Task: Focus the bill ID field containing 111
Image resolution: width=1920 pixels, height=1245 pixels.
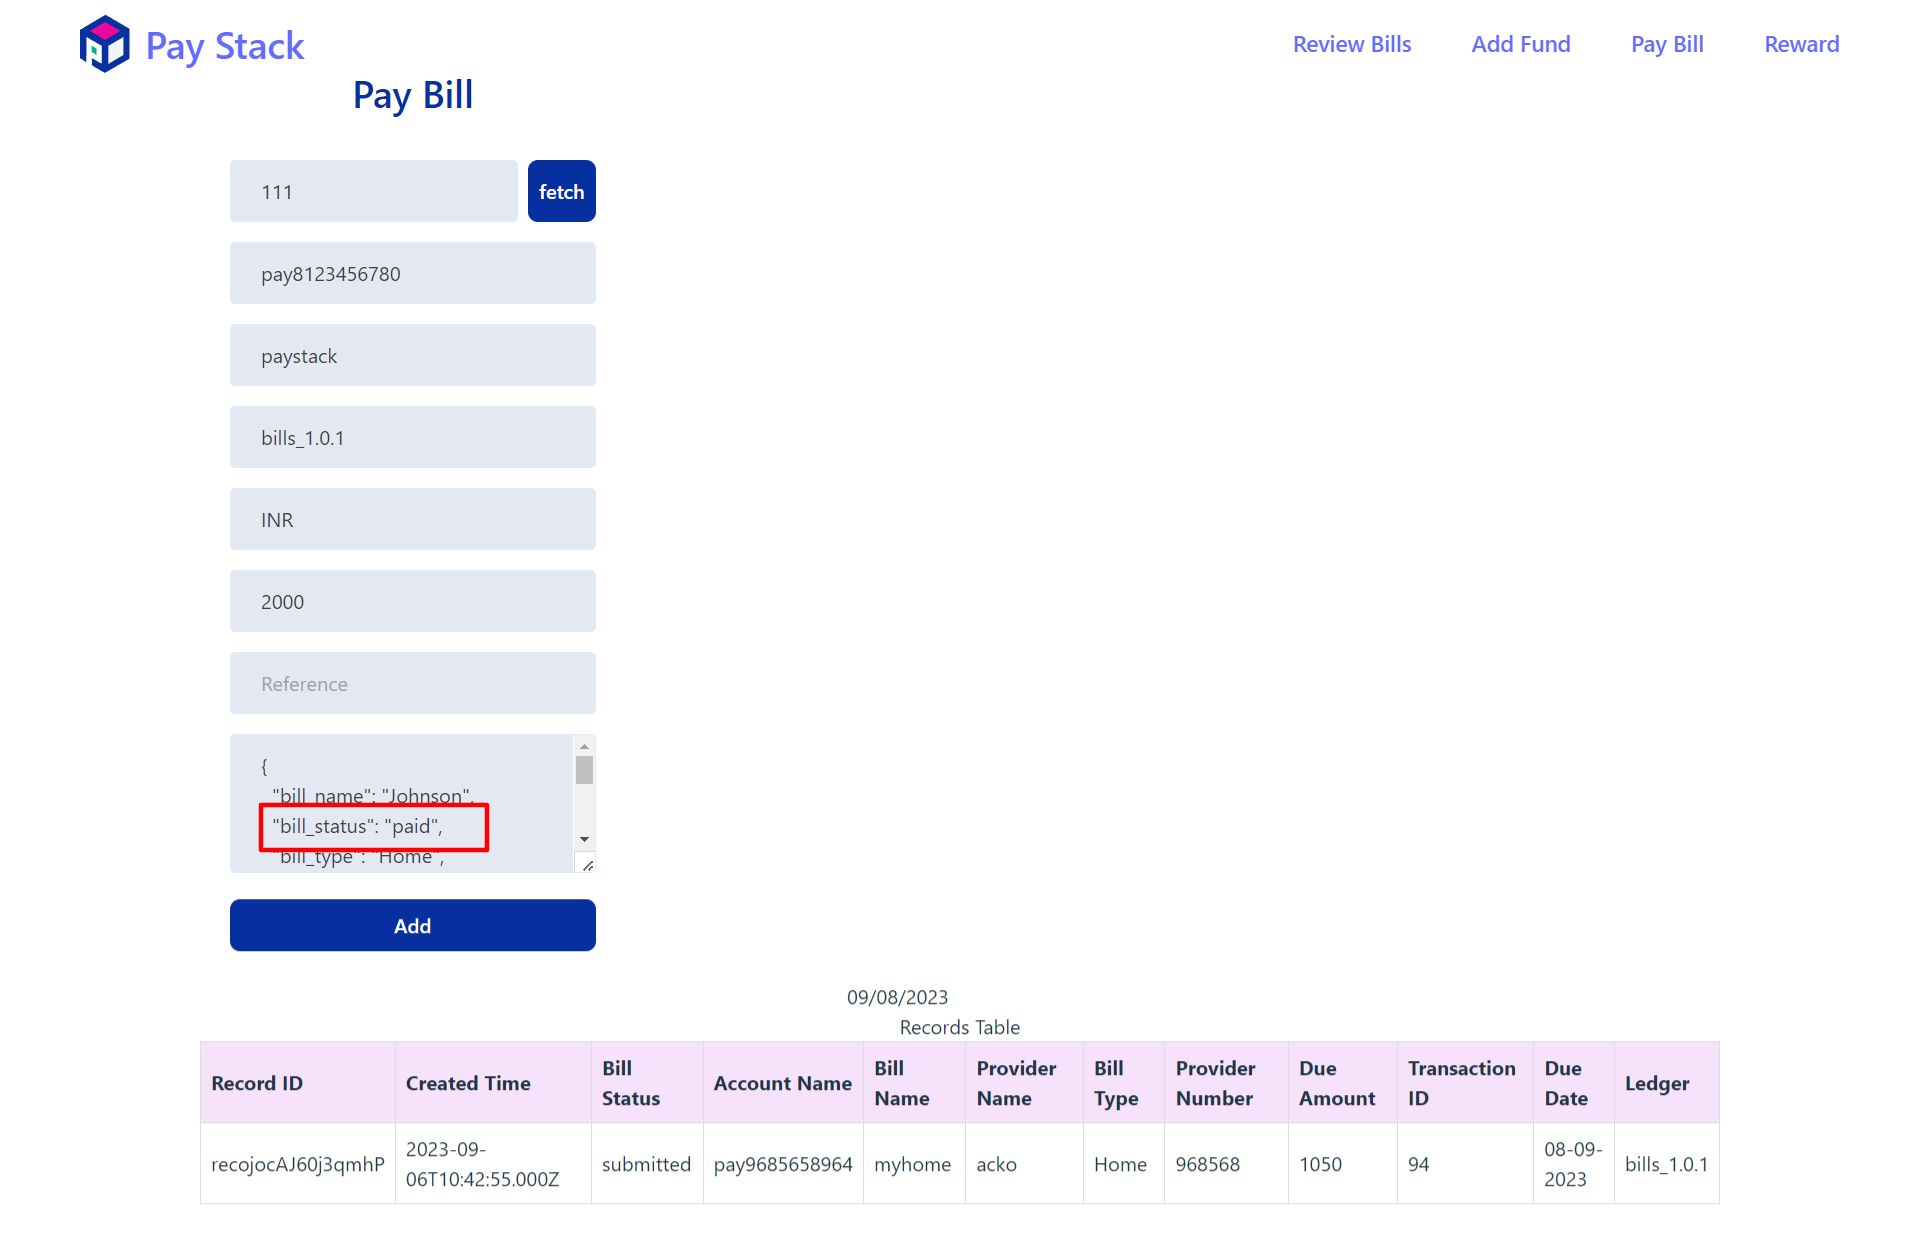Action: pyautogui.click(x=373, y=191)
